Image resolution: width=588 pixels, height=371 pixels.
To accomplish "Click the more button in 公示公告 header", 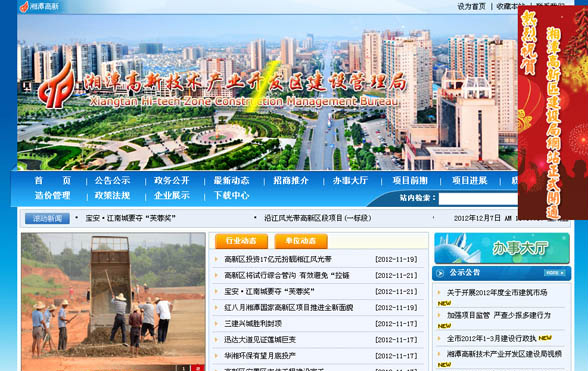I will (x=555, y=273).
